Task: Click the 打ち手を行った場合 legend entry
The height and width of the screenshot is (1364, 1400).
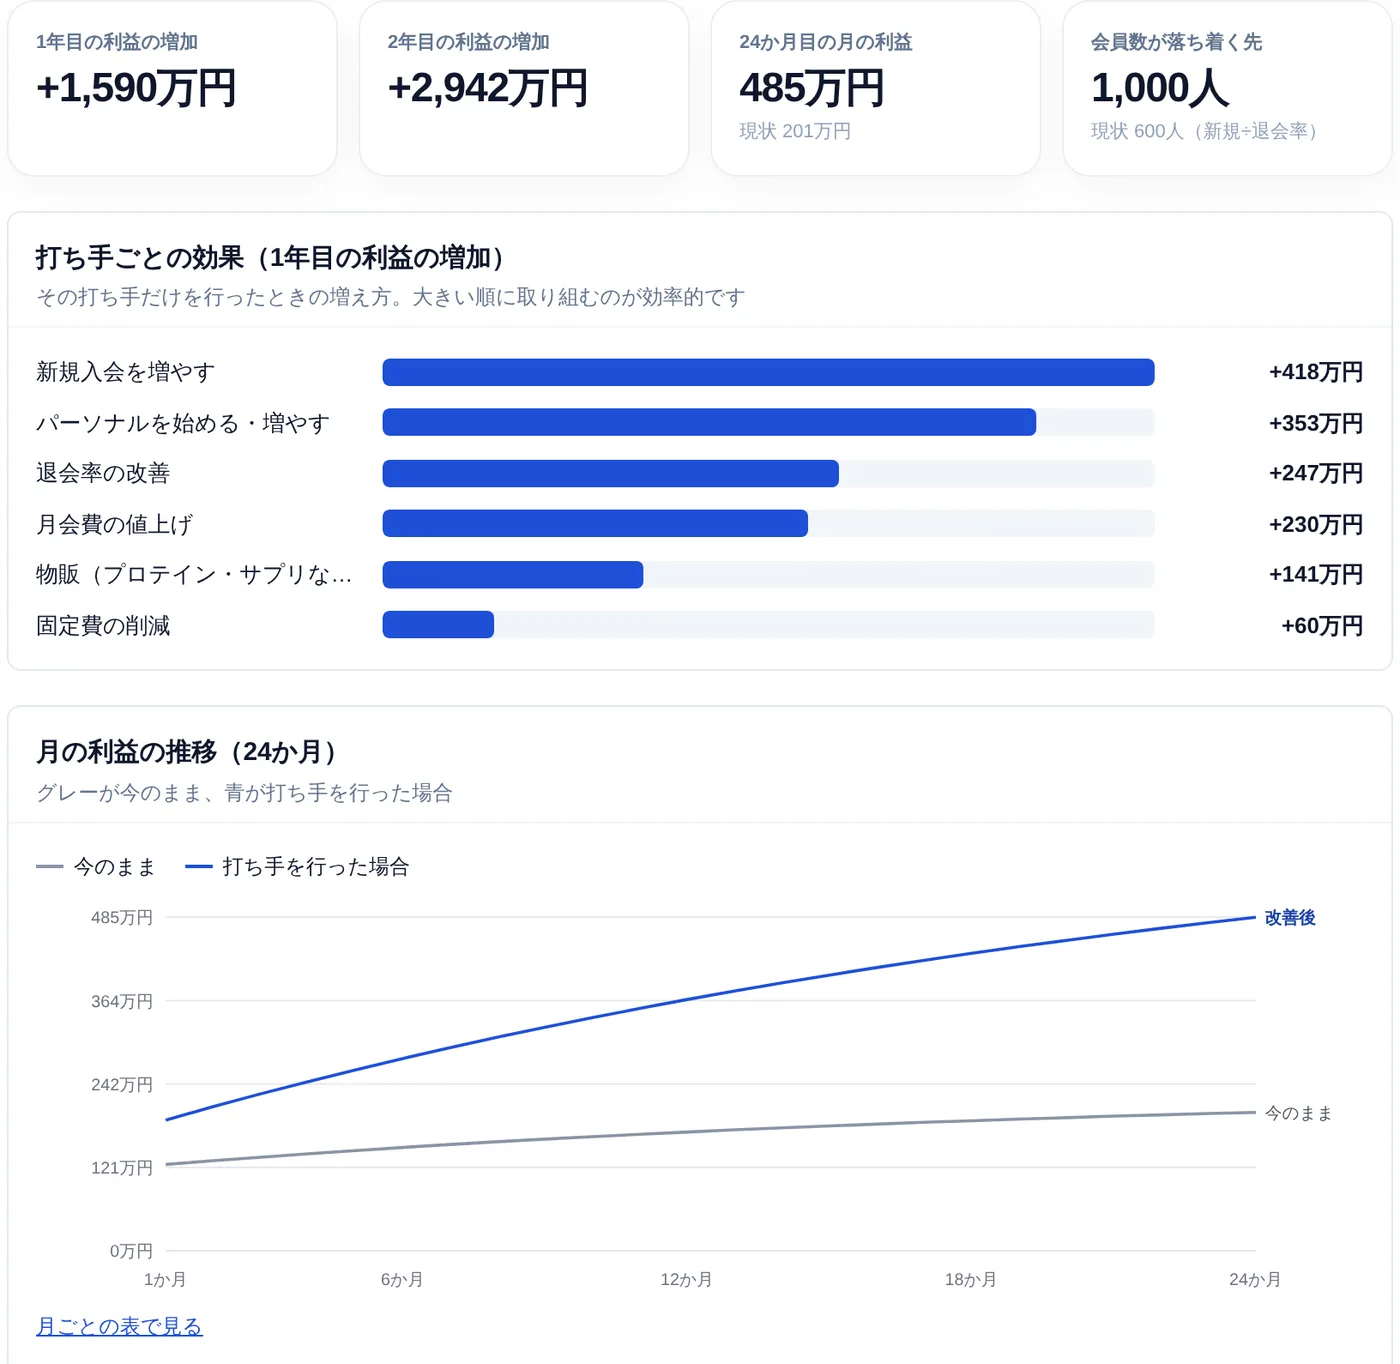Action: (298, 866)
